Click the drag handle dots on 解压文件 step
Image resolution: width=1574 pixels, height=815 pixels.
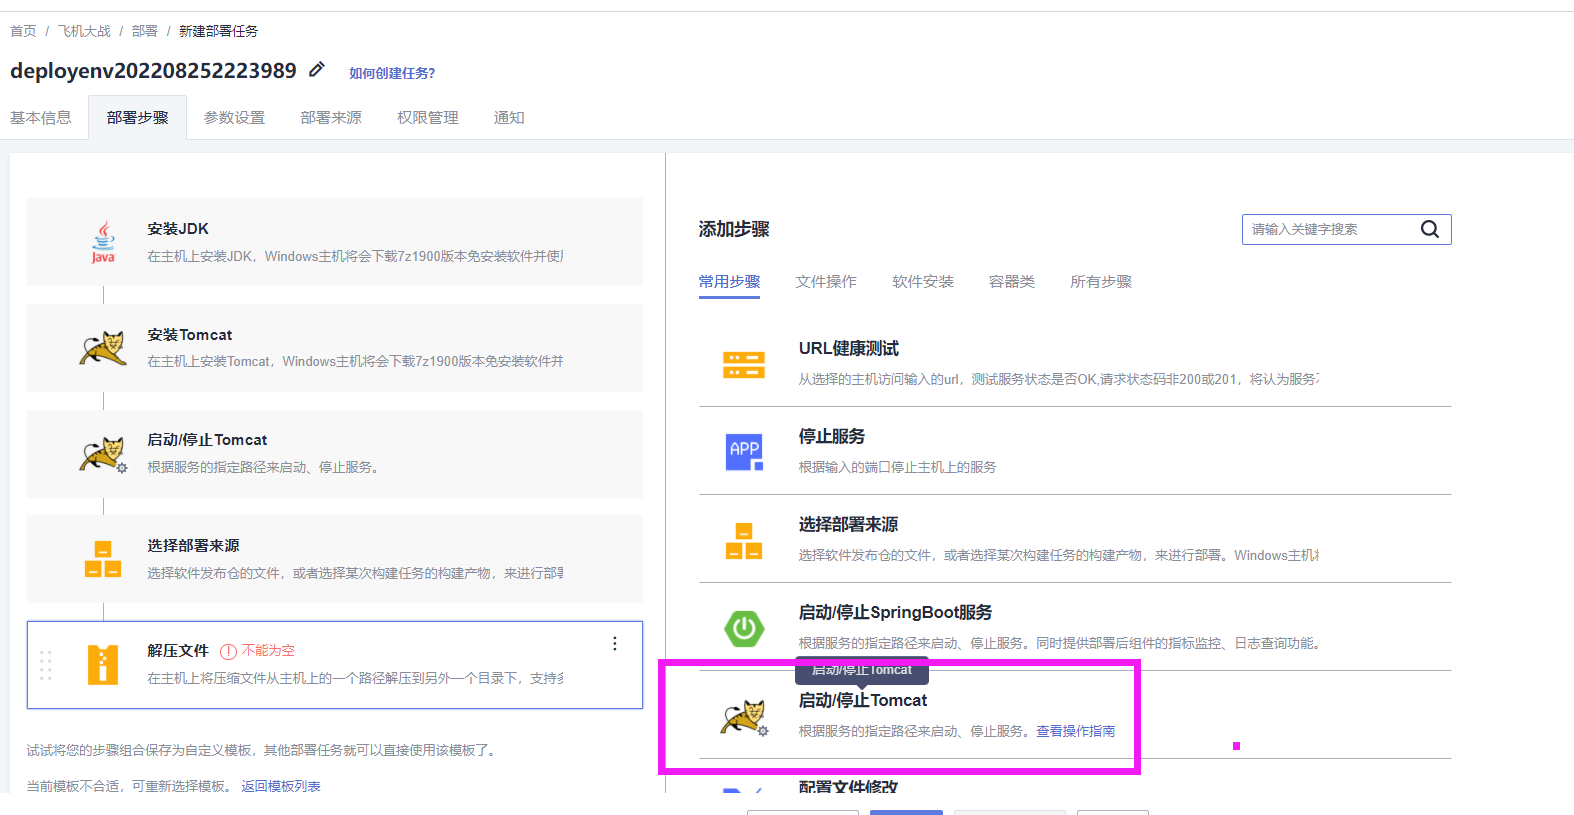[45, 665]
